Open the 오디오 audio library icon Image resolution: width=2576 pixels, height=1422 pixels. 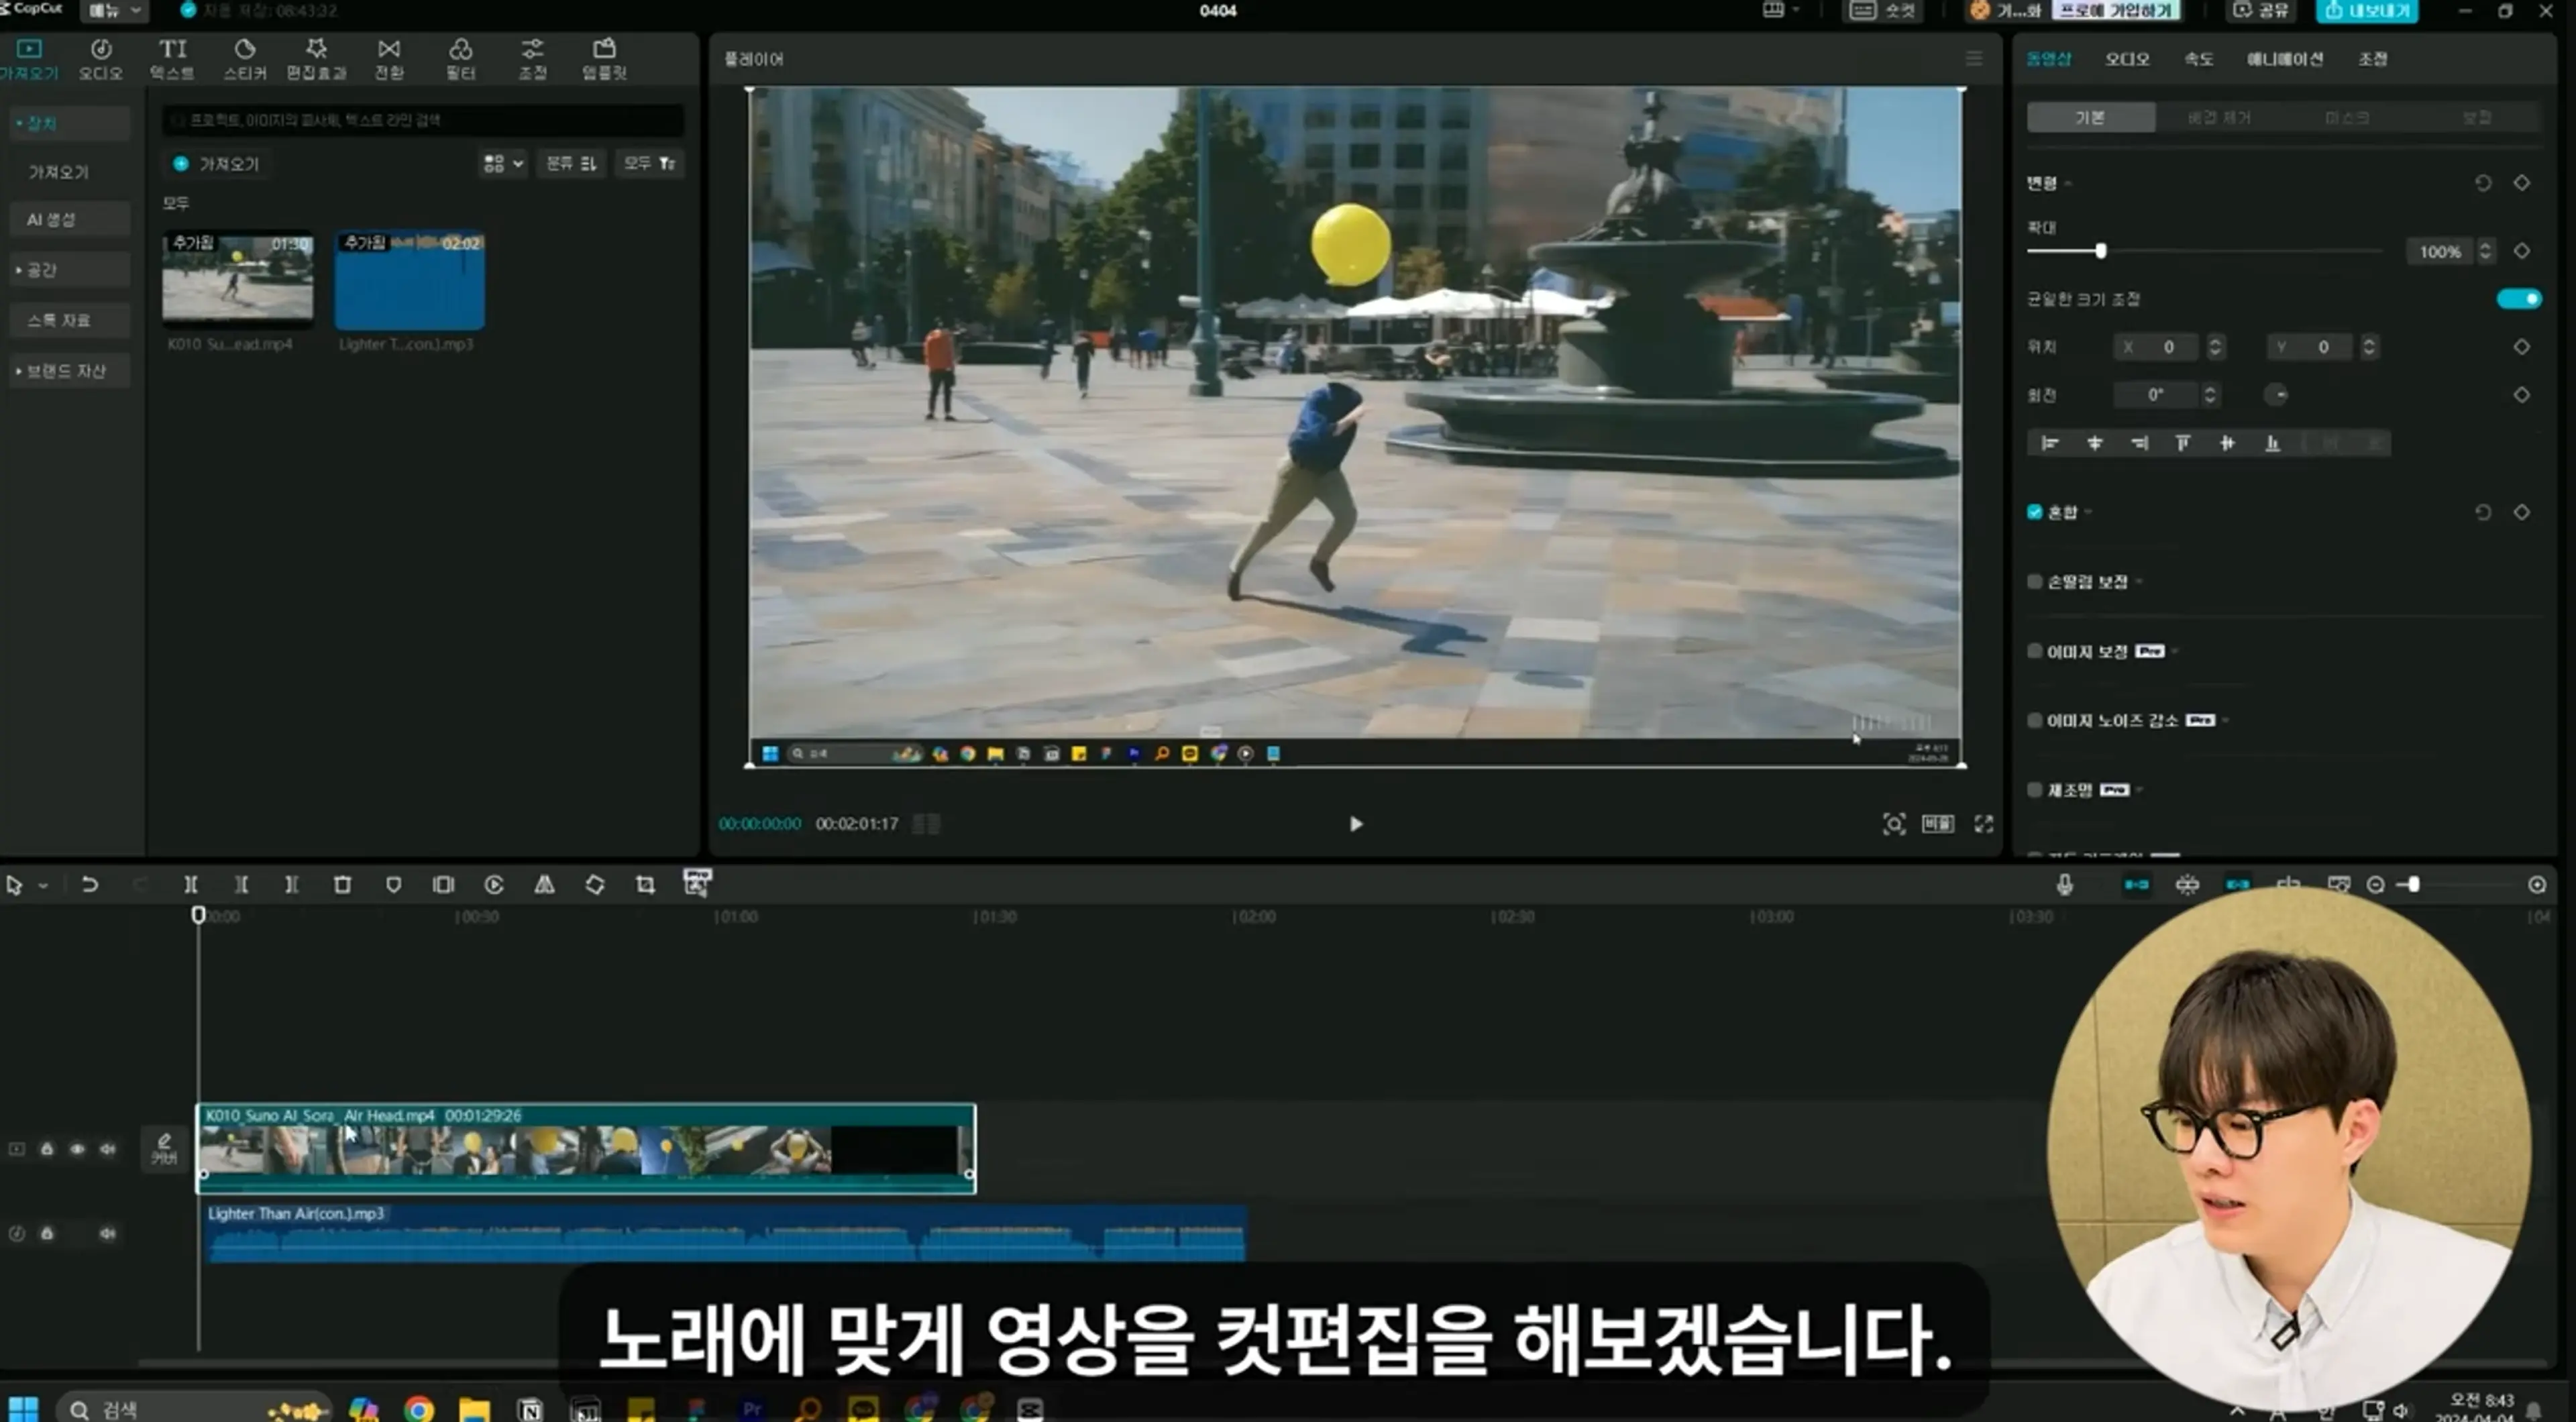tap(101, 59)
